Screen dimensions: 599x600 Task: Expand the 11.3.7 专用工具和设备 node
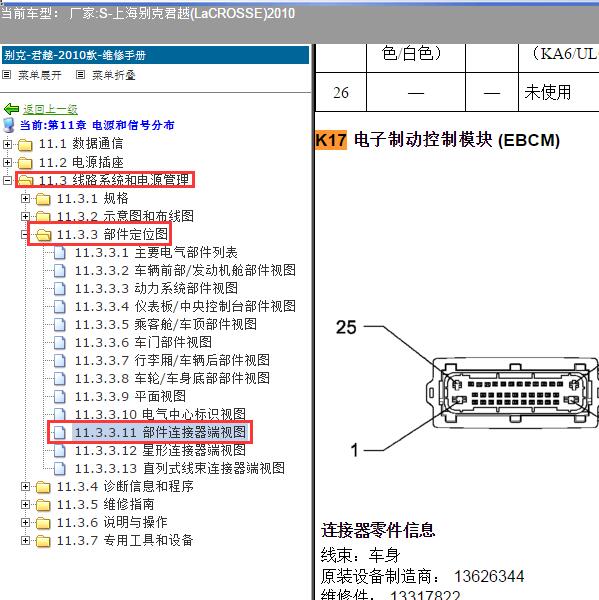tap(25, 540)
